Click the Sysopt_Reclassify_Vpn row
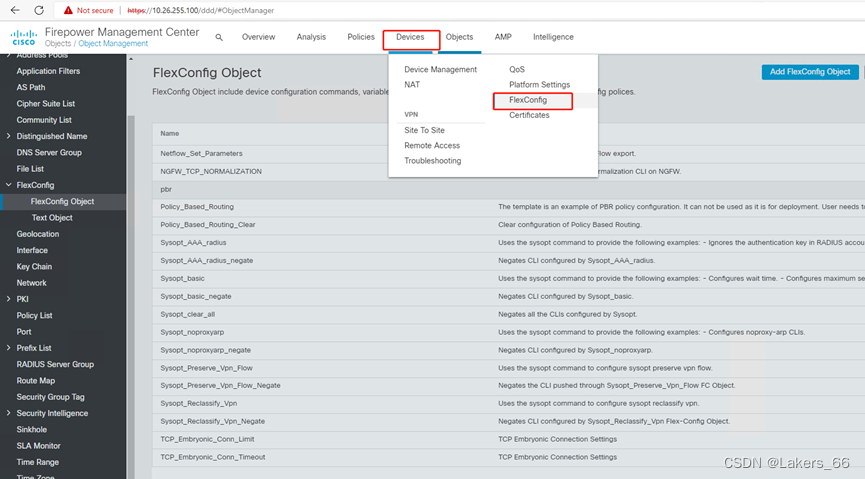 point(509,403)
